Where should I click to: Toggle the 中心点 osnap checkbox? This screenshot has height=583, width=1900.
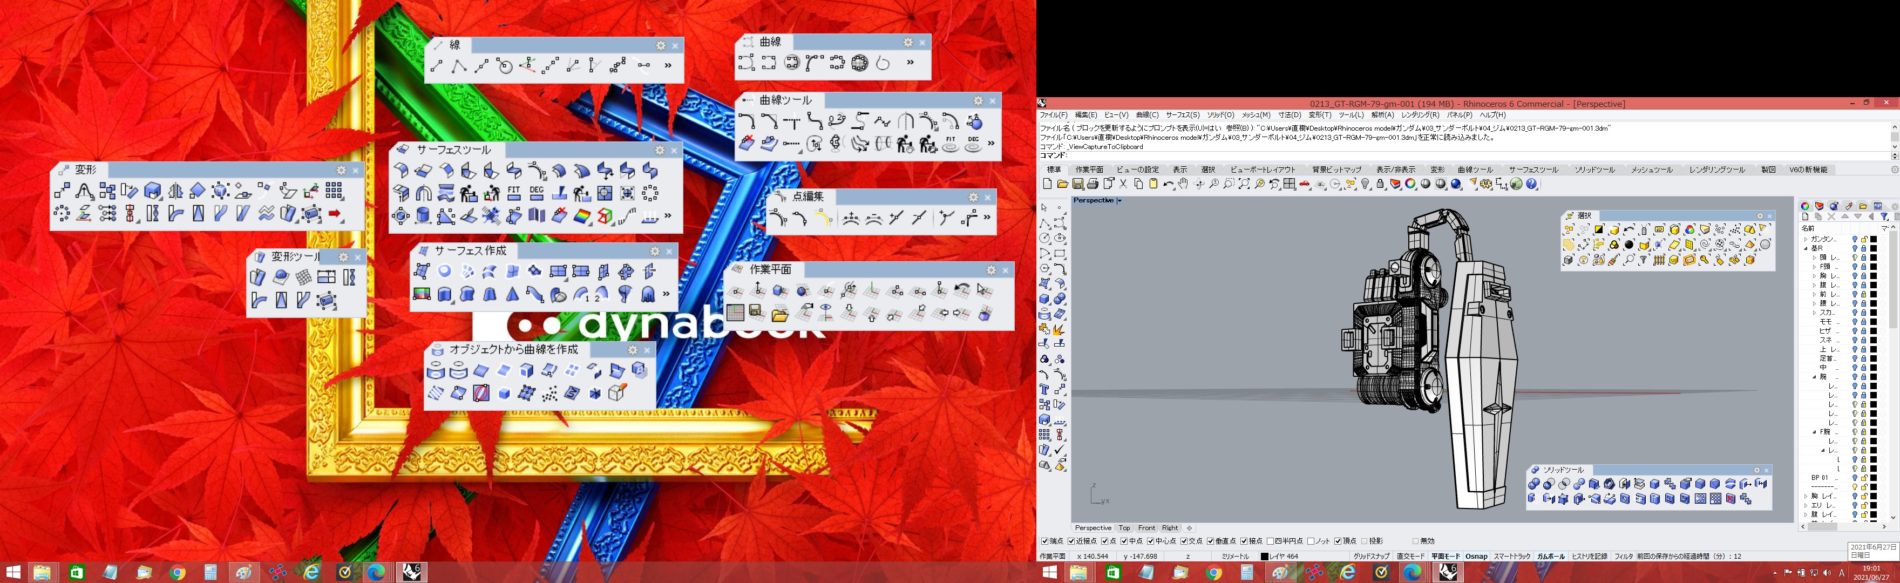pos(1151,541)
